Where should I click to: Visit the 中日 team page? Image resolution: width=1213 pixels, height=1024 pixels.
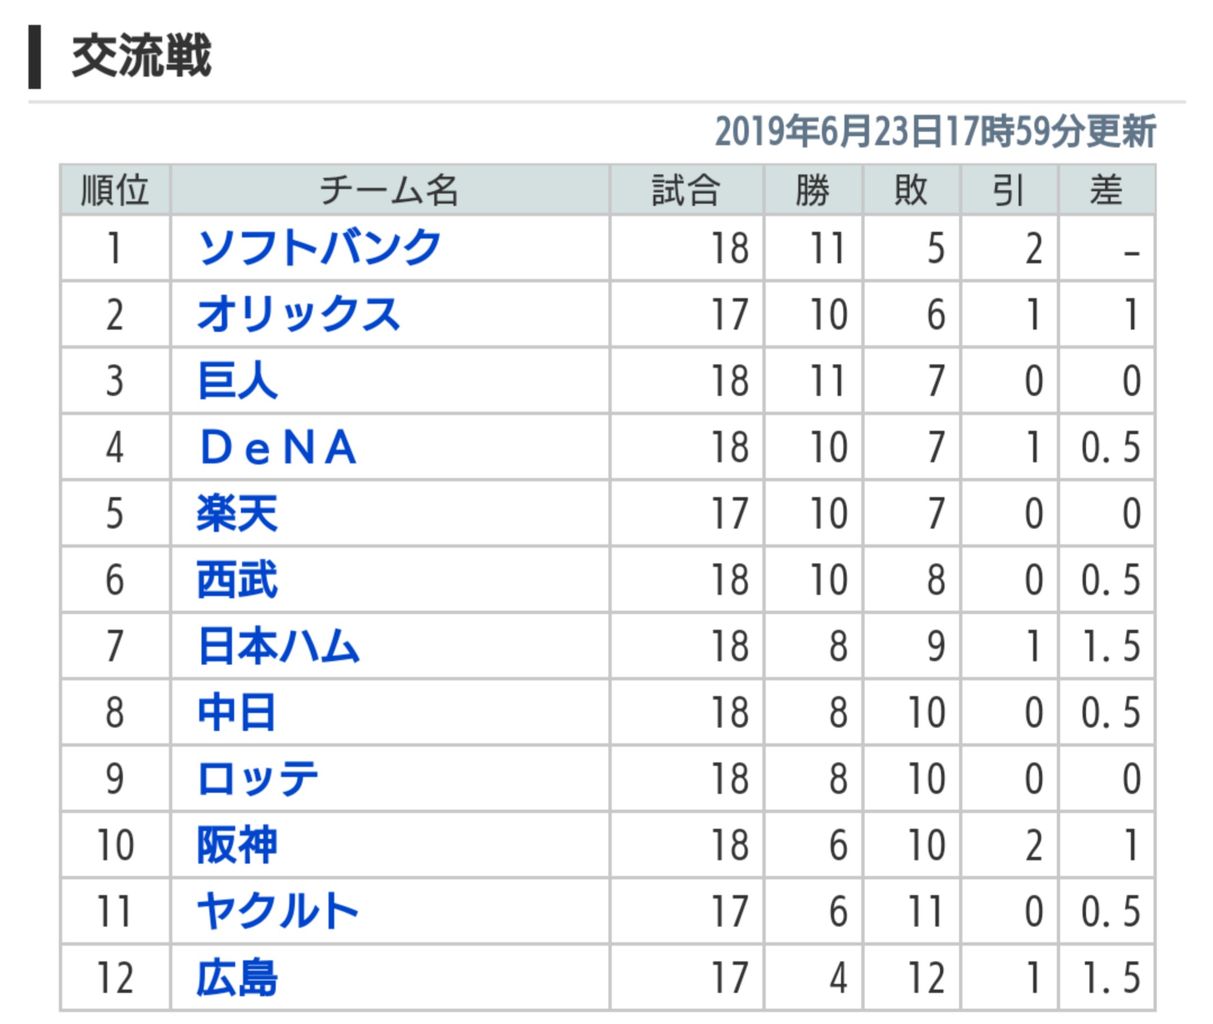pos(237,712)
